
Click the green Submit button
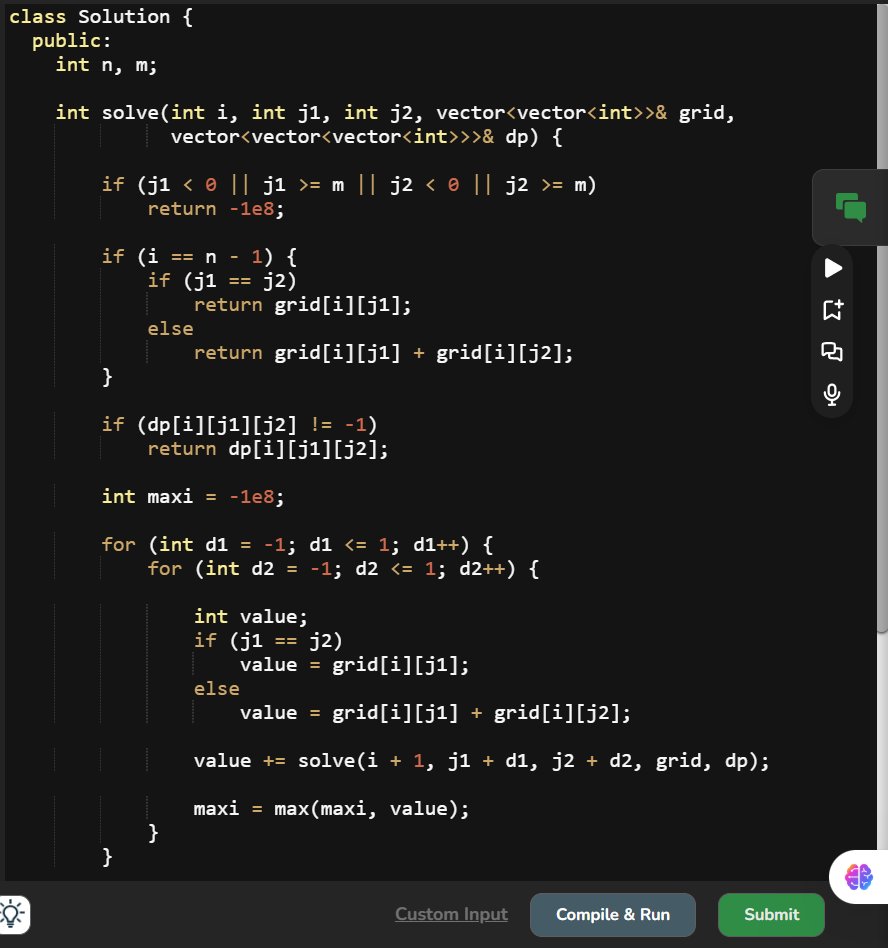pos(771,914)
